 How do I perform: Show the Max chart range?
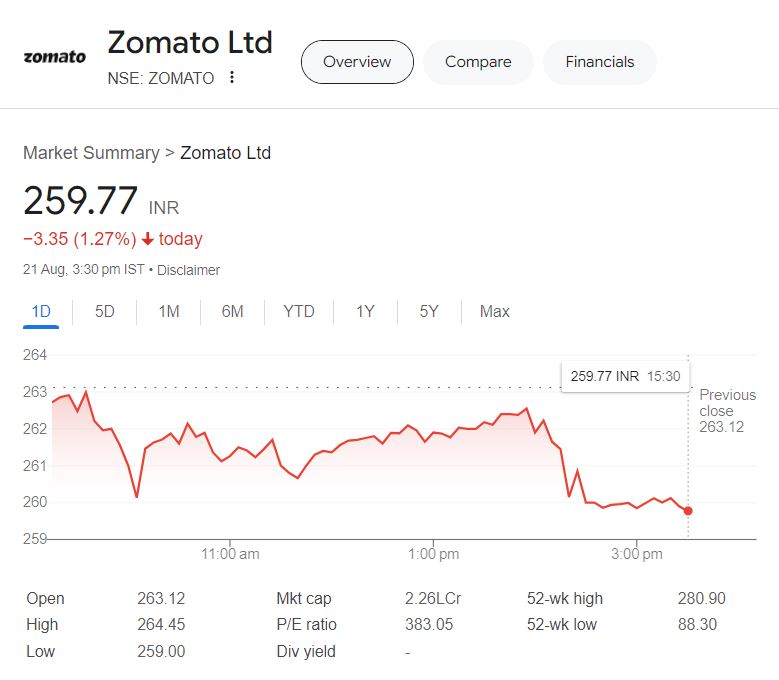point(495,311)
